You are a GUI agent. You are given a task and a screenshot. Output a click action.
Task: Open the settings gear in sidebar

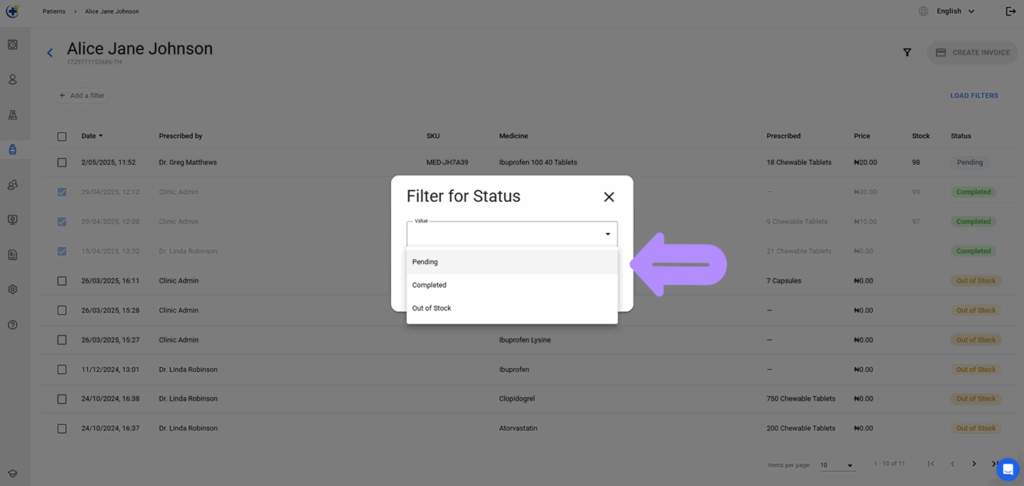[12, 289]
